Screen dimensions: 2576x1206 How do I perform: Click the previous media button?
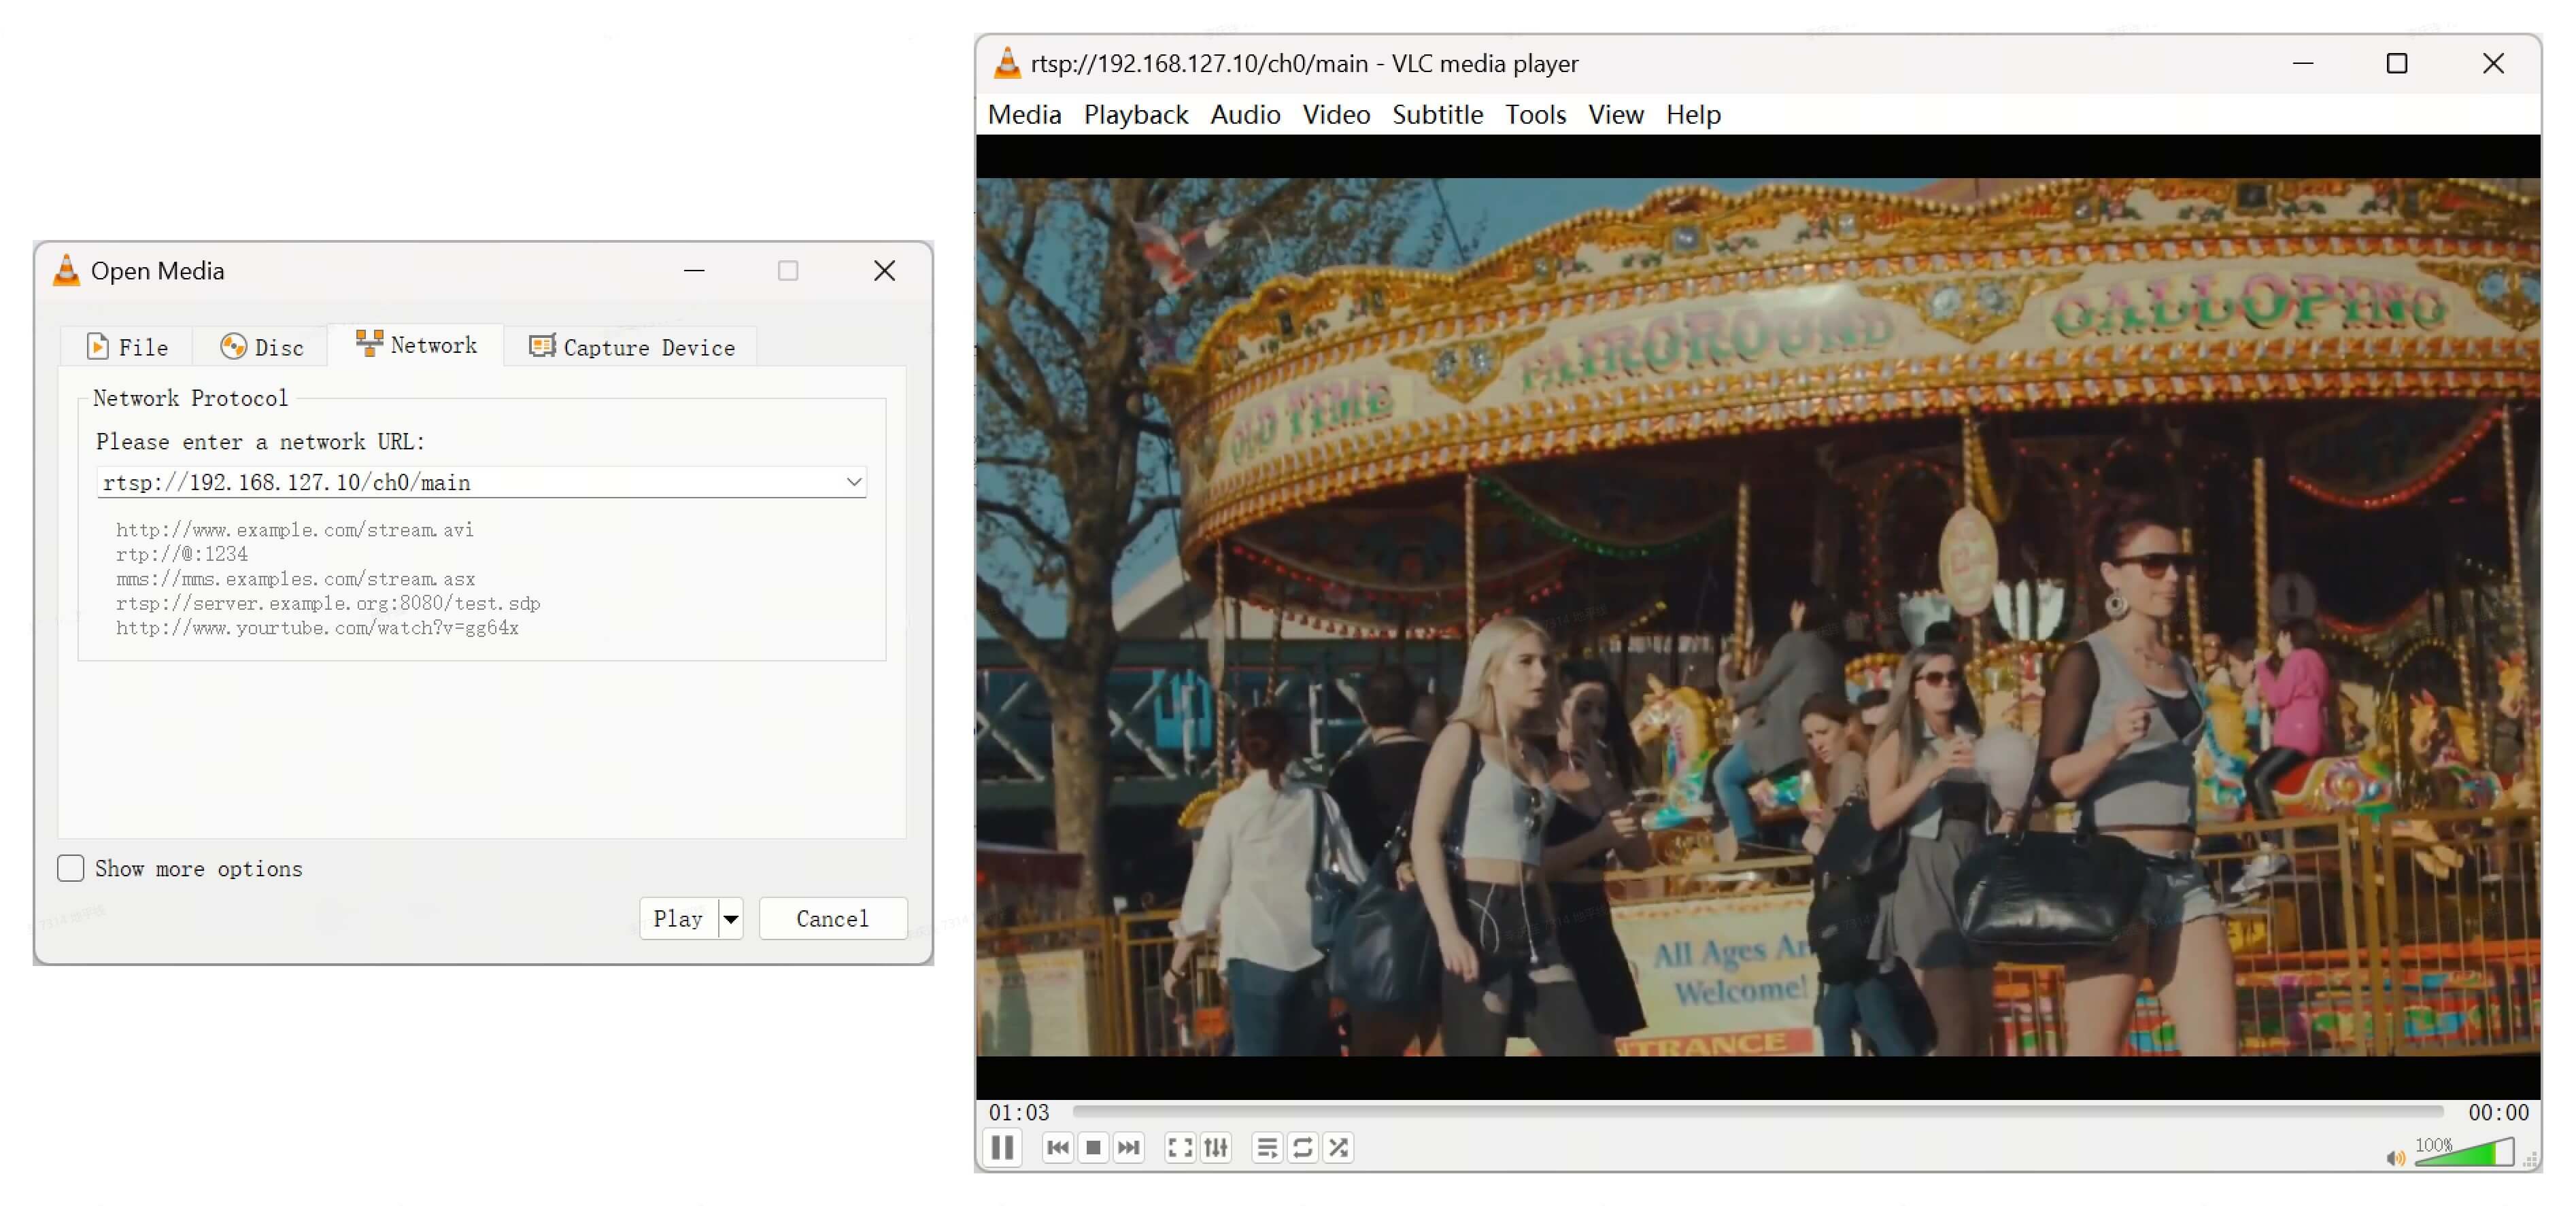1057,1148
